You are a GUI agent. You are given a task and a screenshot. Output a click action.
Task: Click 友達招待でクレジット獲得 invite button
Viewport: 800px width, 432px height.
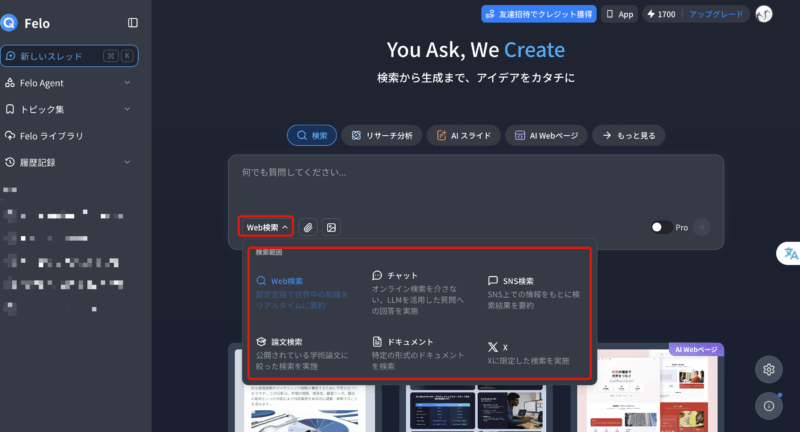539,14
